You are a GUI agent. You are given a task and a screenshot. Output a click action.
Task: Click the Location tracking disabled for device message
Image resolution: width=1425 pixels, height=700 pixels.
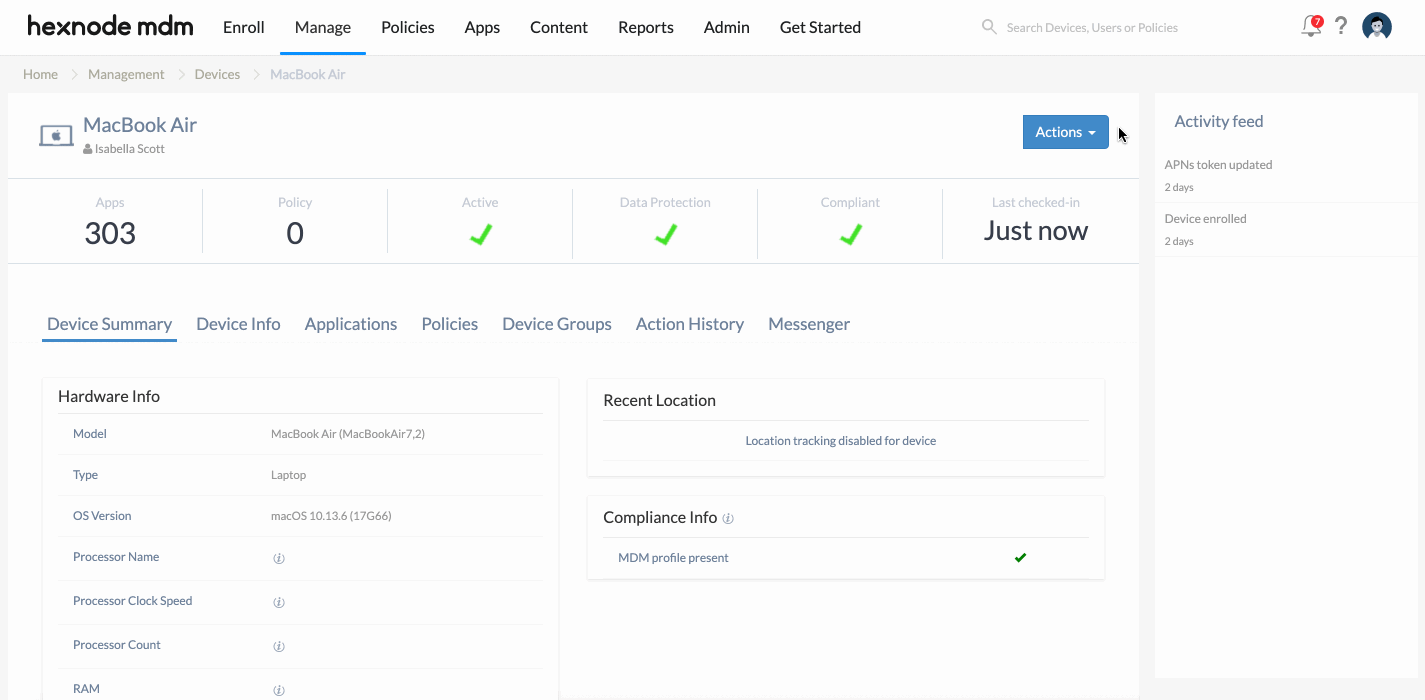tap(841, 441)
